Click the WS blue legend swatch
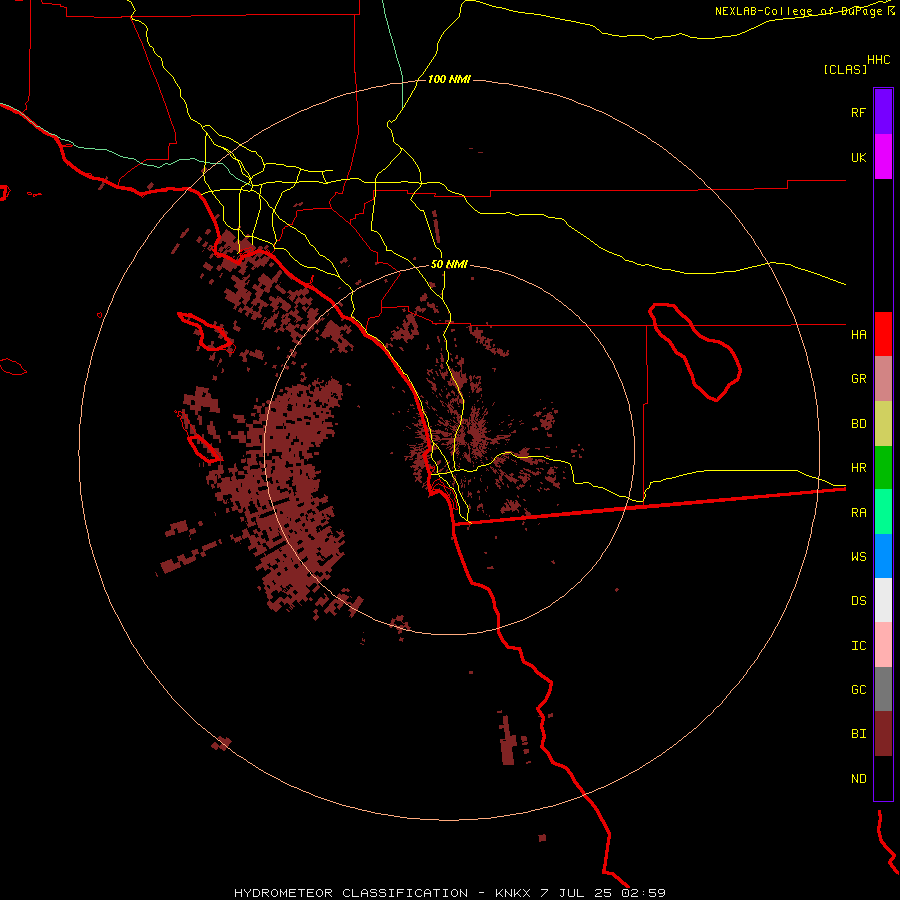Image resolution: width=900 pixels, height=900 pixels. (x=883, y=556)
